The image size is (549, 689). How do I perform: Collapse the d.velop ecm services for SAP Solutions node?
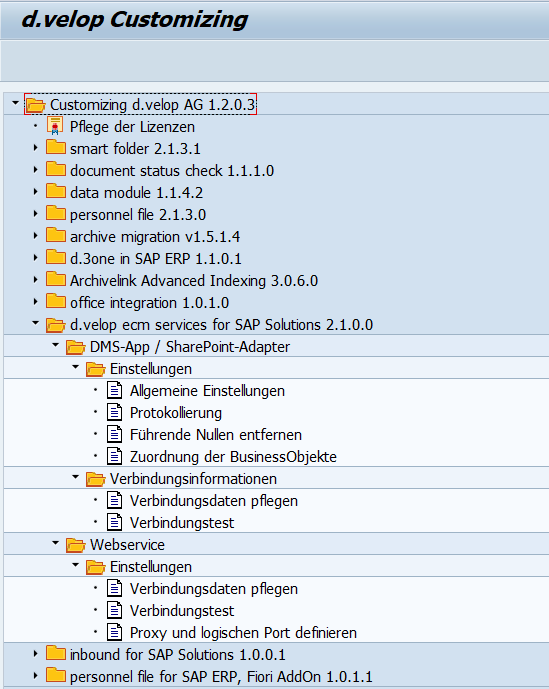(x=36, y=323)
